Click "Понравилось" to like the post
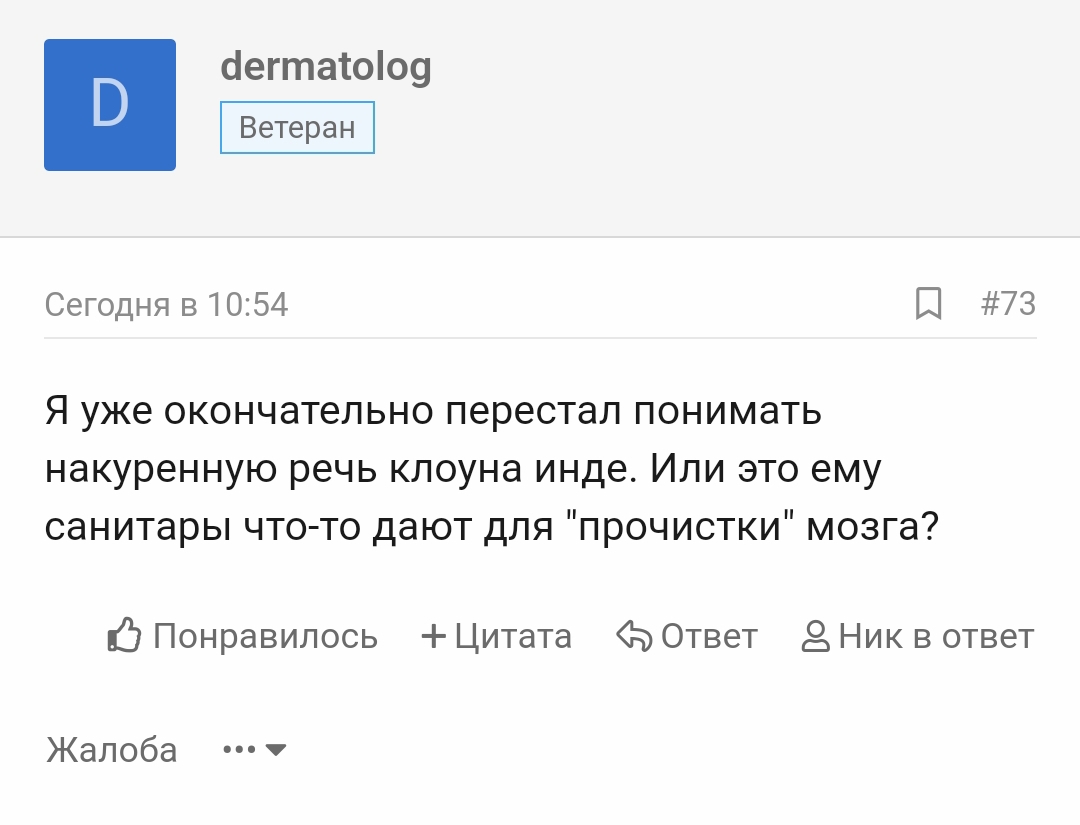Image resolution: width=1080 pixels, height=825 pixels. coord(266,635)
